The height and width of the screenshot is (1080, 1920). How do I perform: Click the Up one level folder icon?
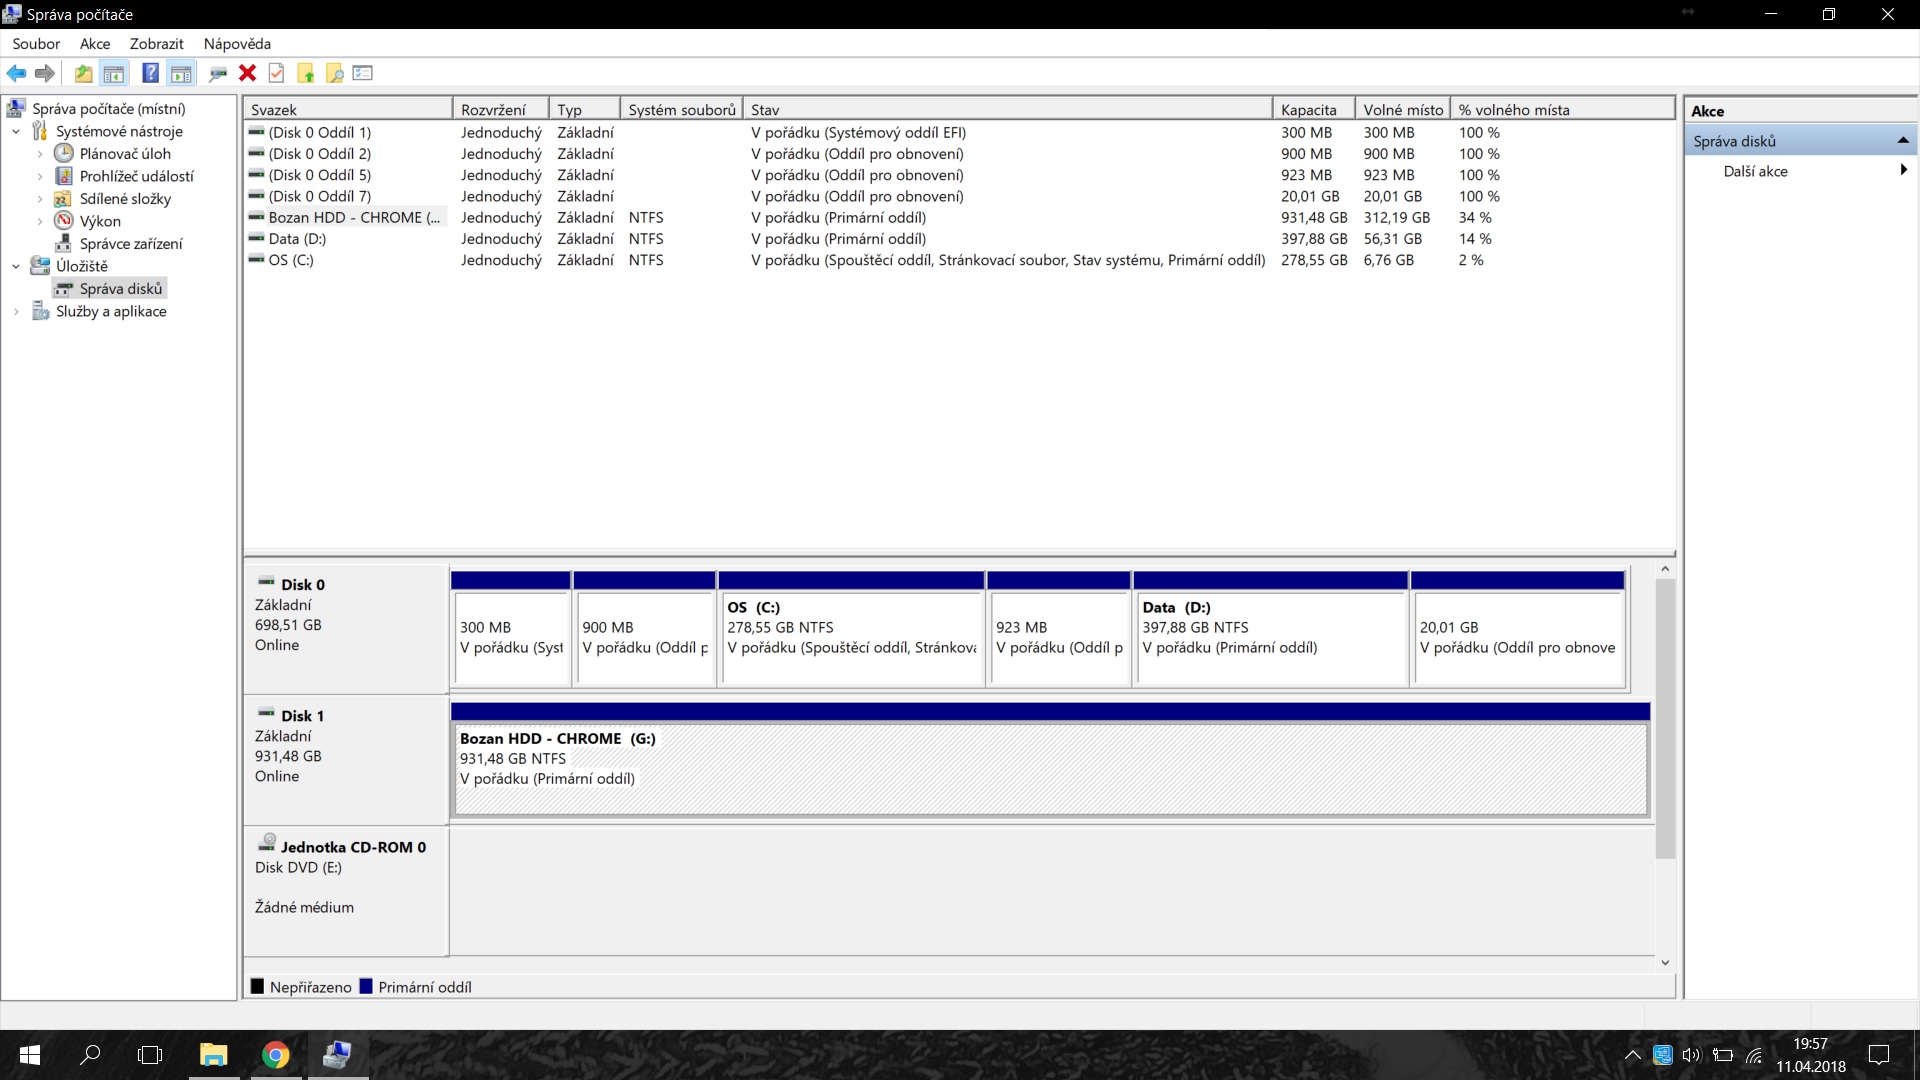click(x=83, y=73)
